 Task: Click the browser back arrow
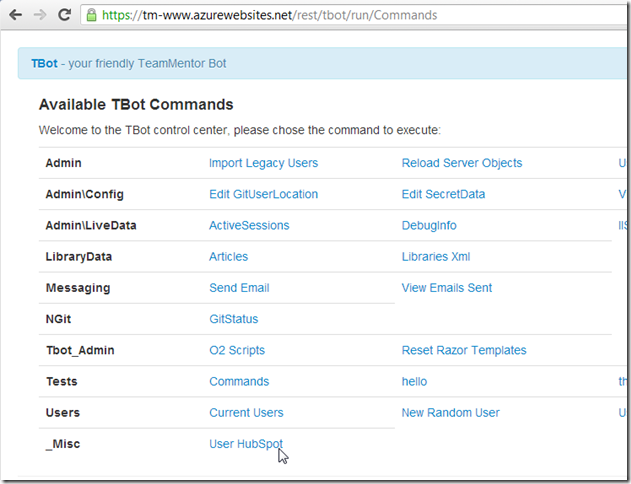(x=15, y=15)
